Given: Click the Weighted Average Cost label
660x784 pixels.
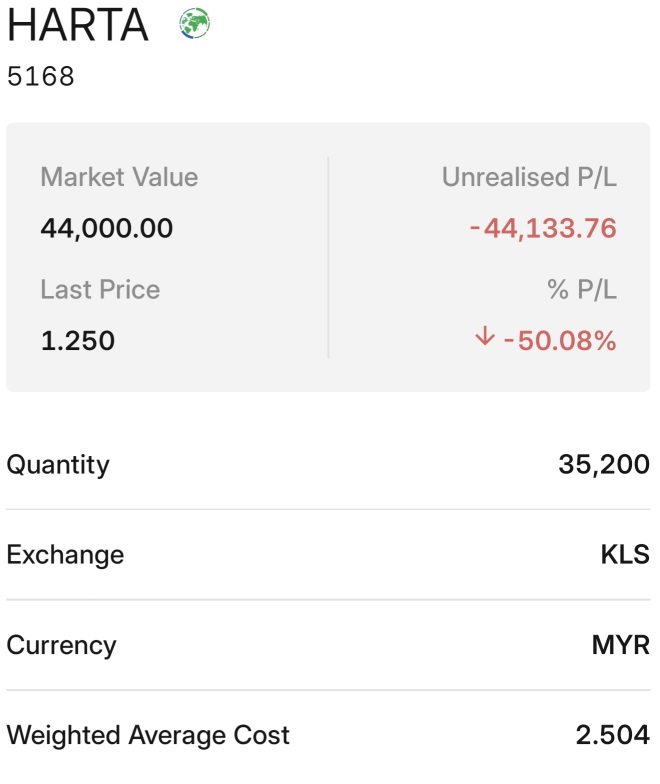Looking at the screenshot, I should pos(148,736).
